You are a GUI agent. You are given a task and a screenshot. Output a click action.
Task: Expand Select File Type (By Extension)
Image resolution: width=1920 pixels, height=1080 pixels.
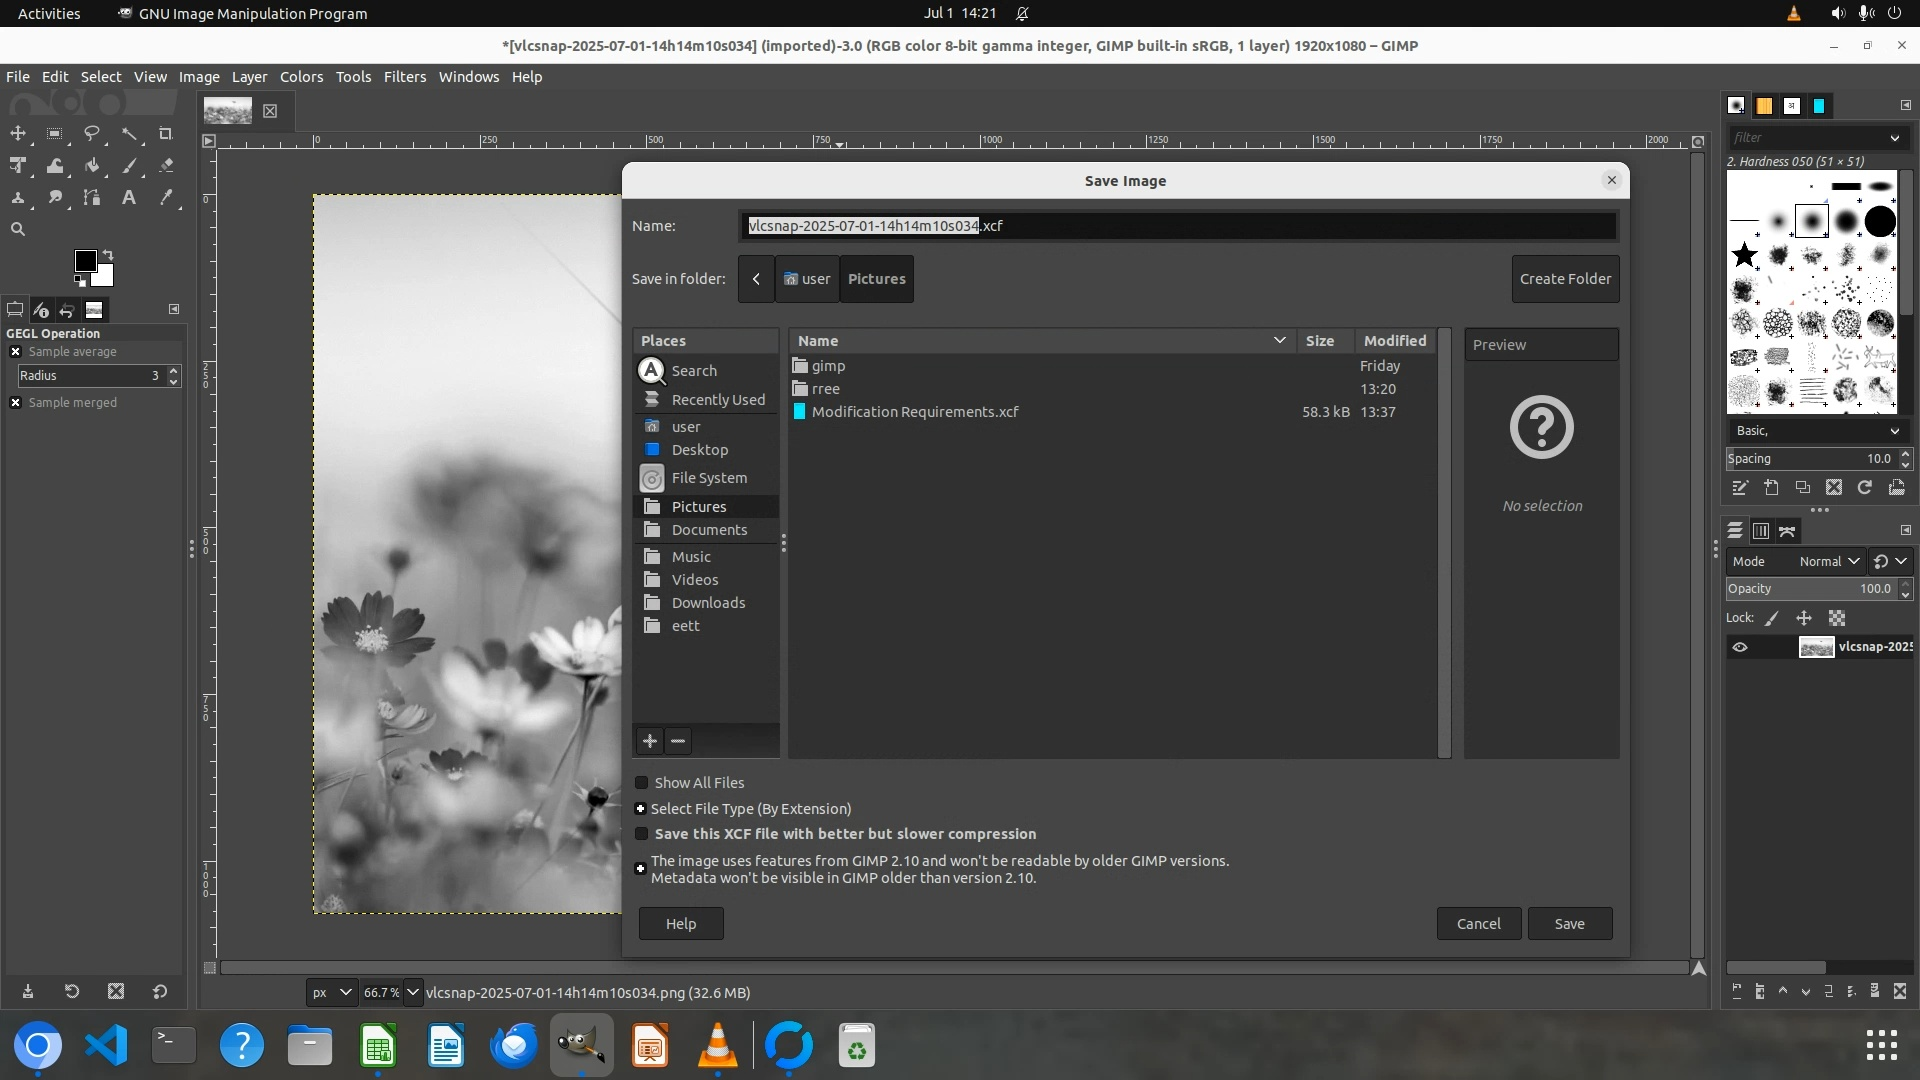coord(641,809)
